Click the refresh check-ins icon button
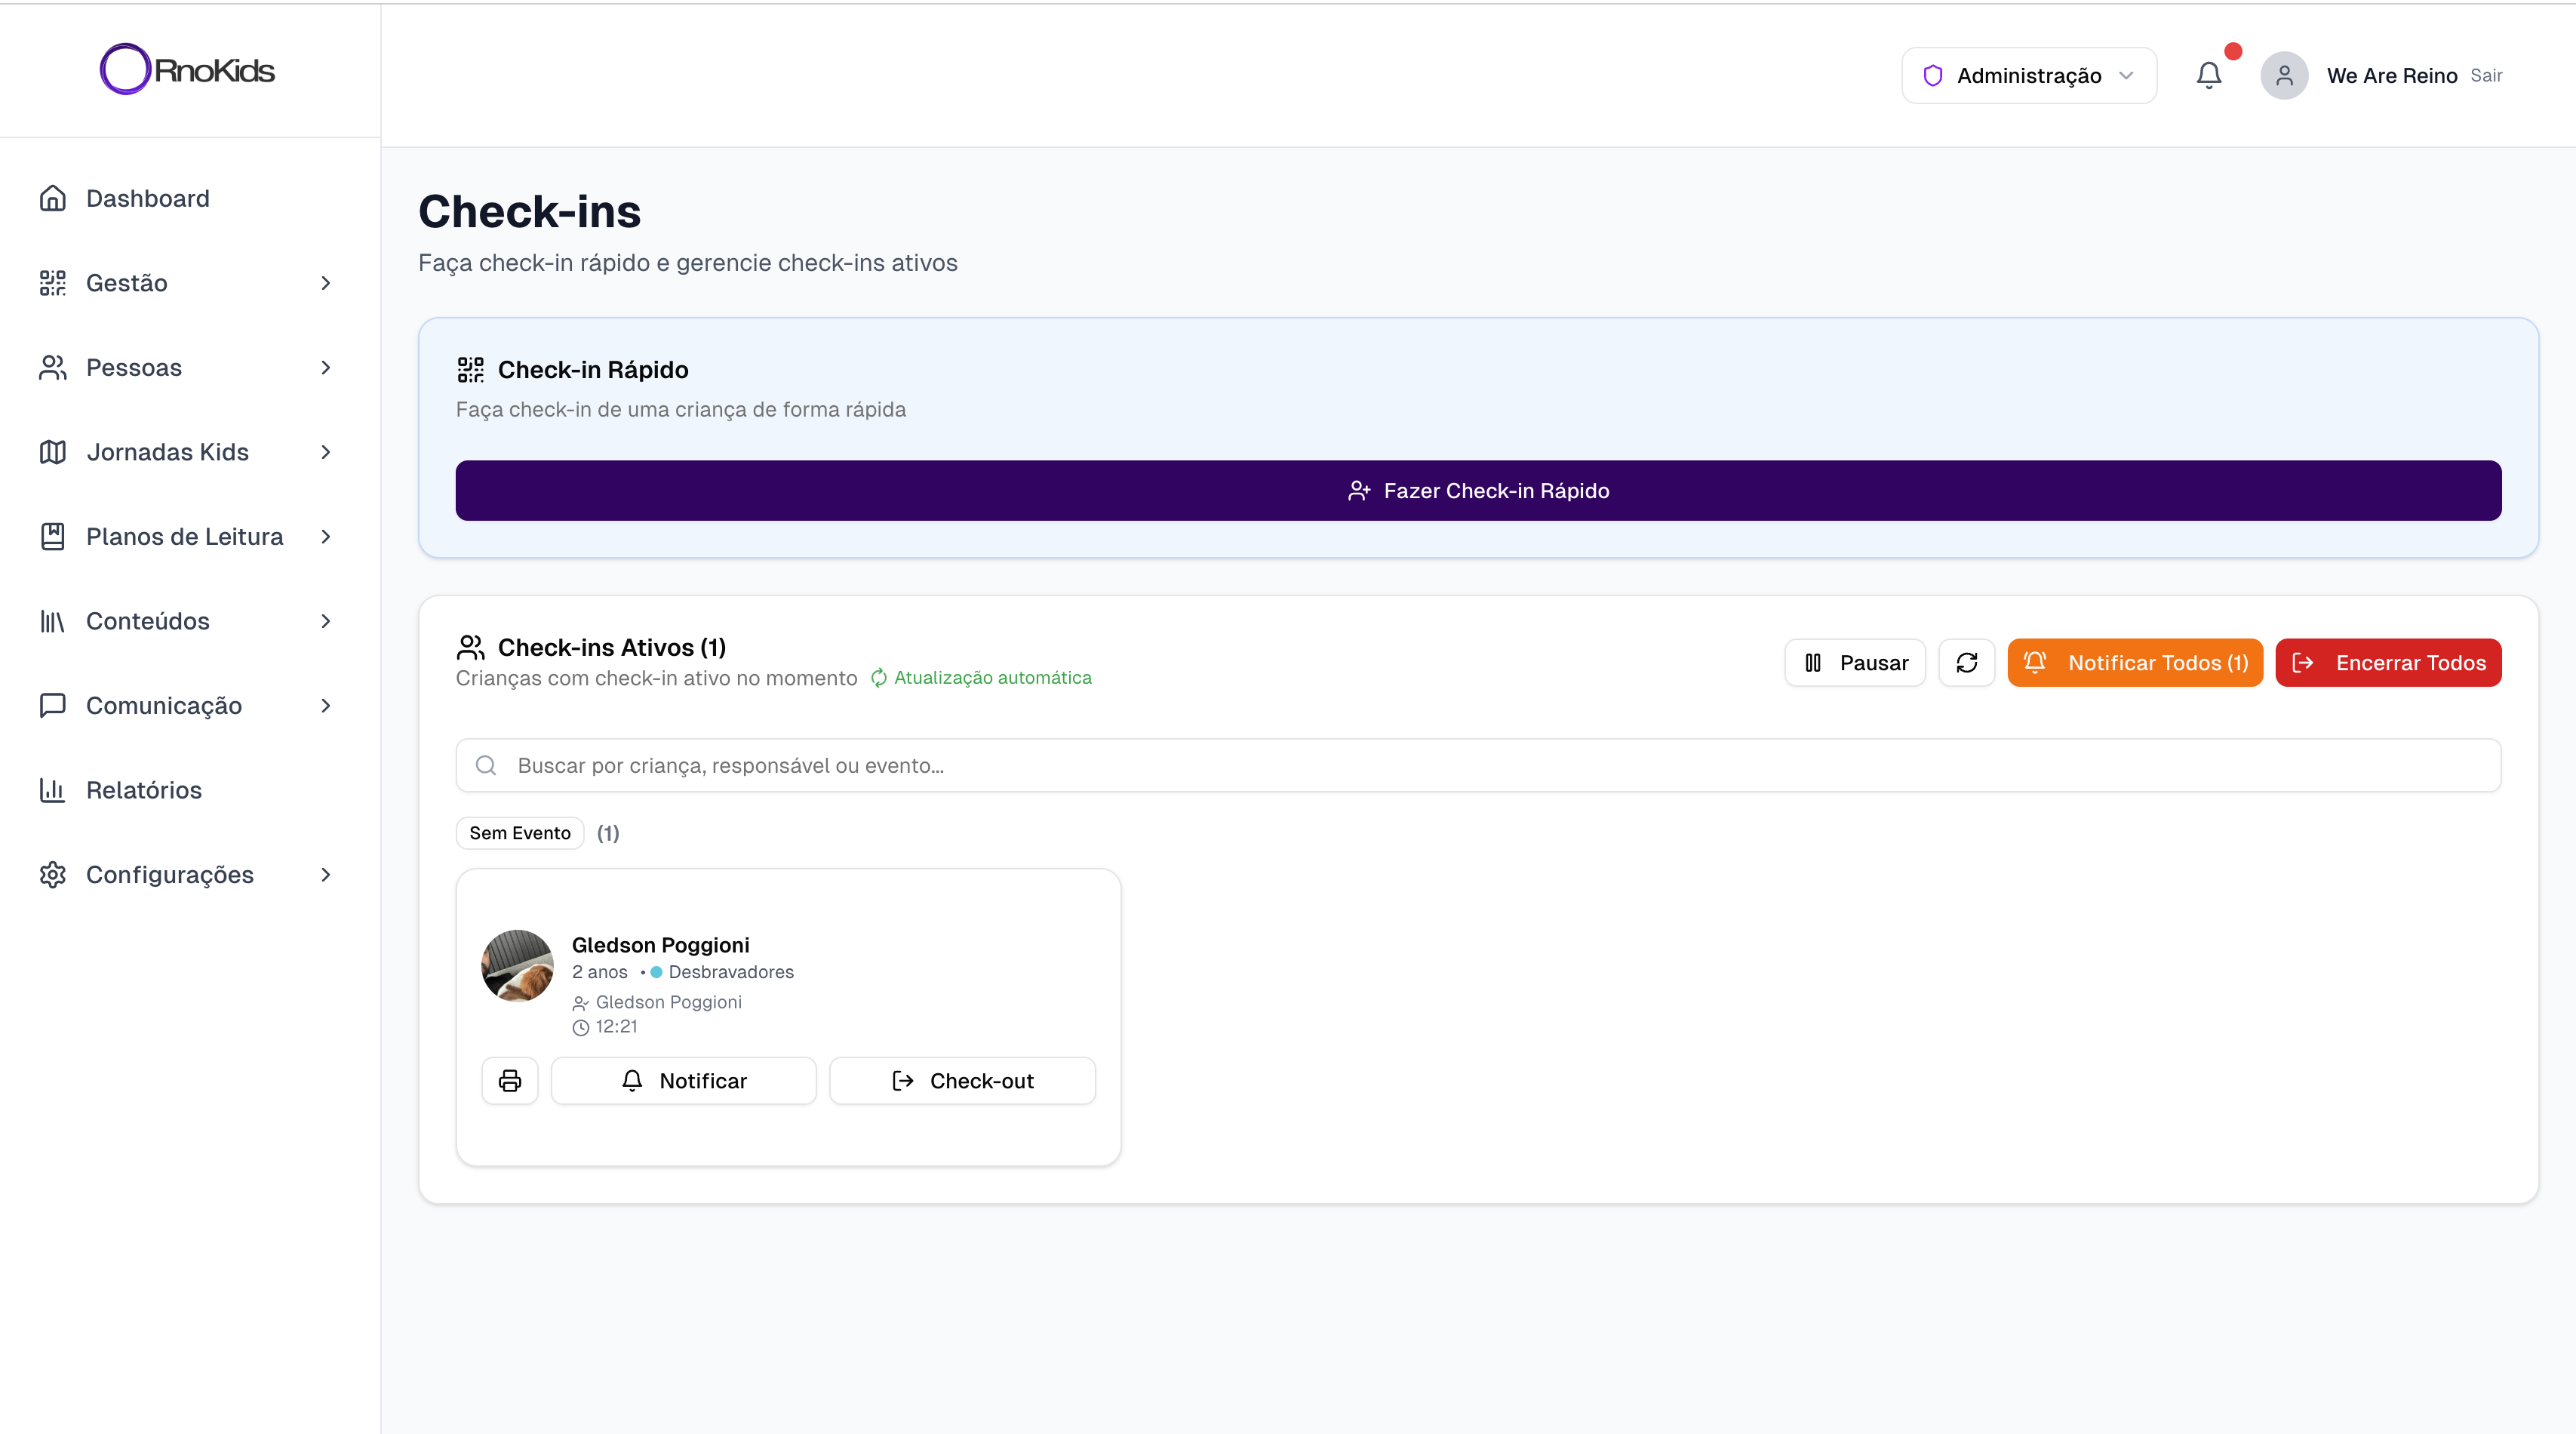Screen dimensions: 2576x1434 coord(1966,663)
